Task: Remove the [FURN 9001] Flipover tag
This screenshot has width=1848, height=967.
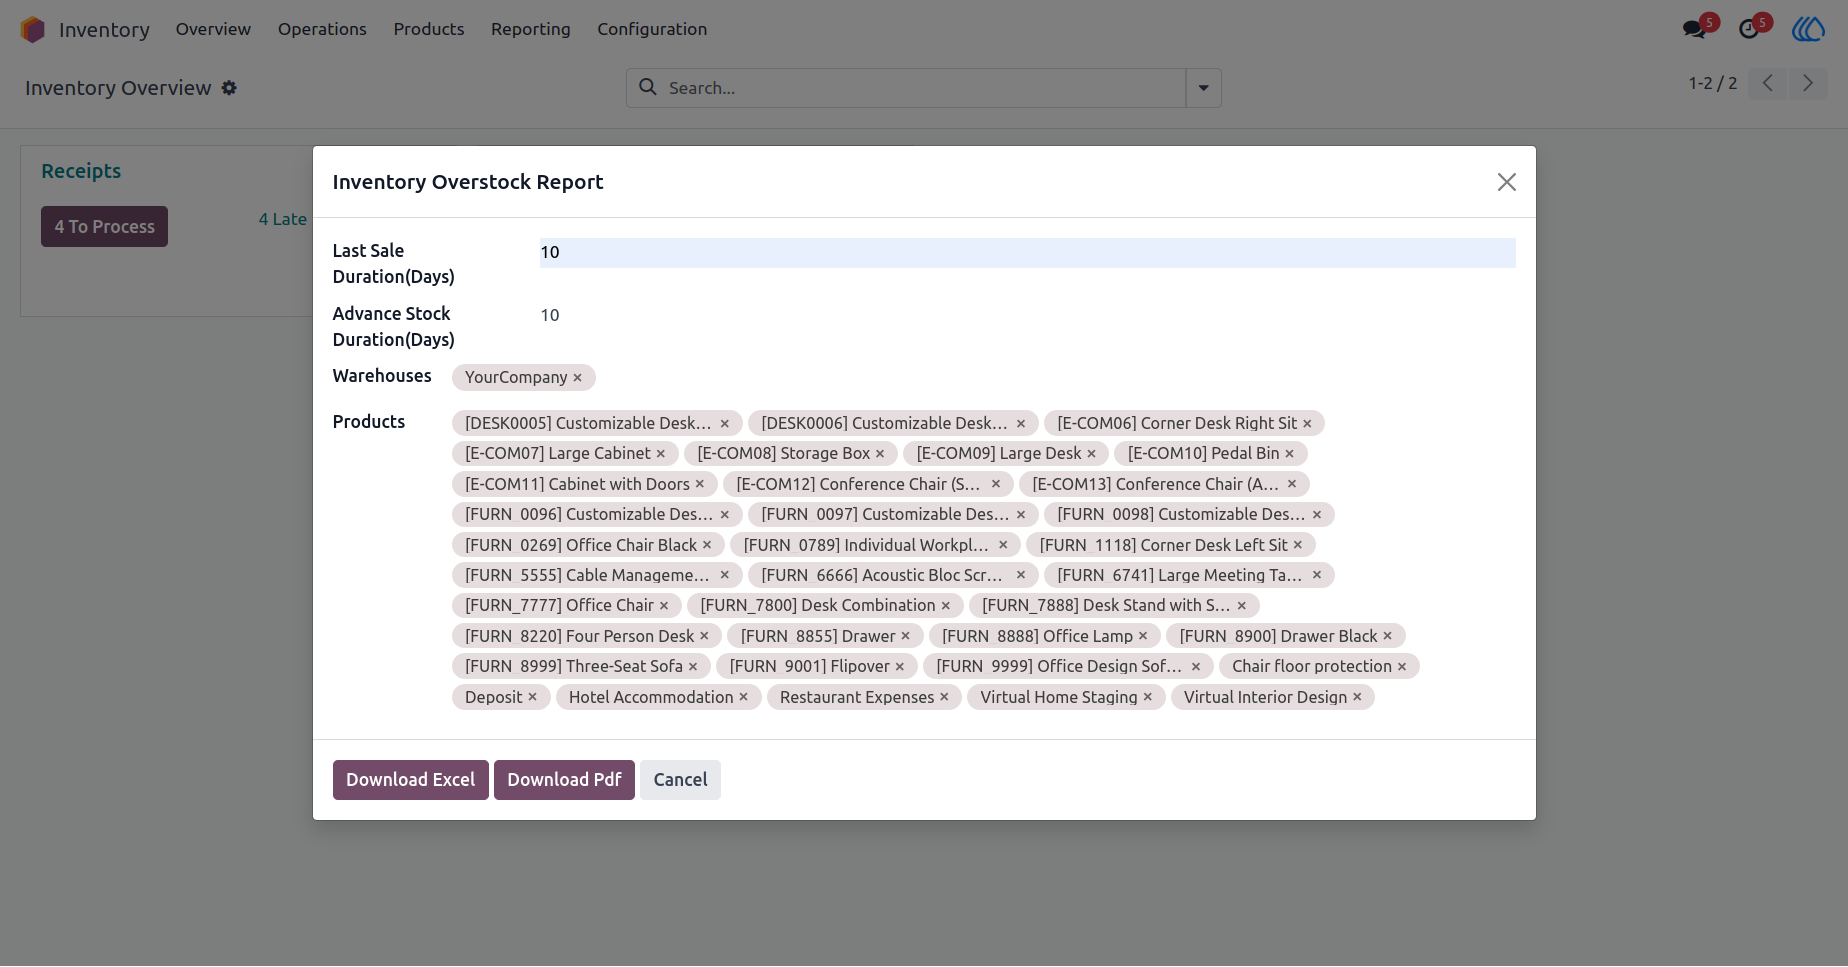Action: [900, 667]
